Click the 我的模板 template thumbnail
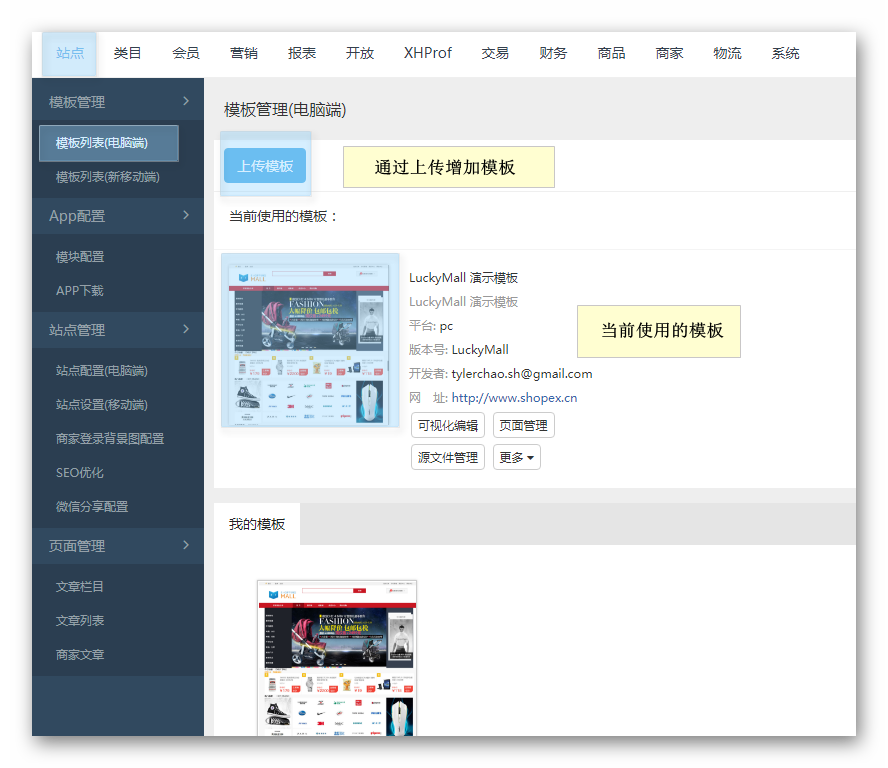 [337, 658]
